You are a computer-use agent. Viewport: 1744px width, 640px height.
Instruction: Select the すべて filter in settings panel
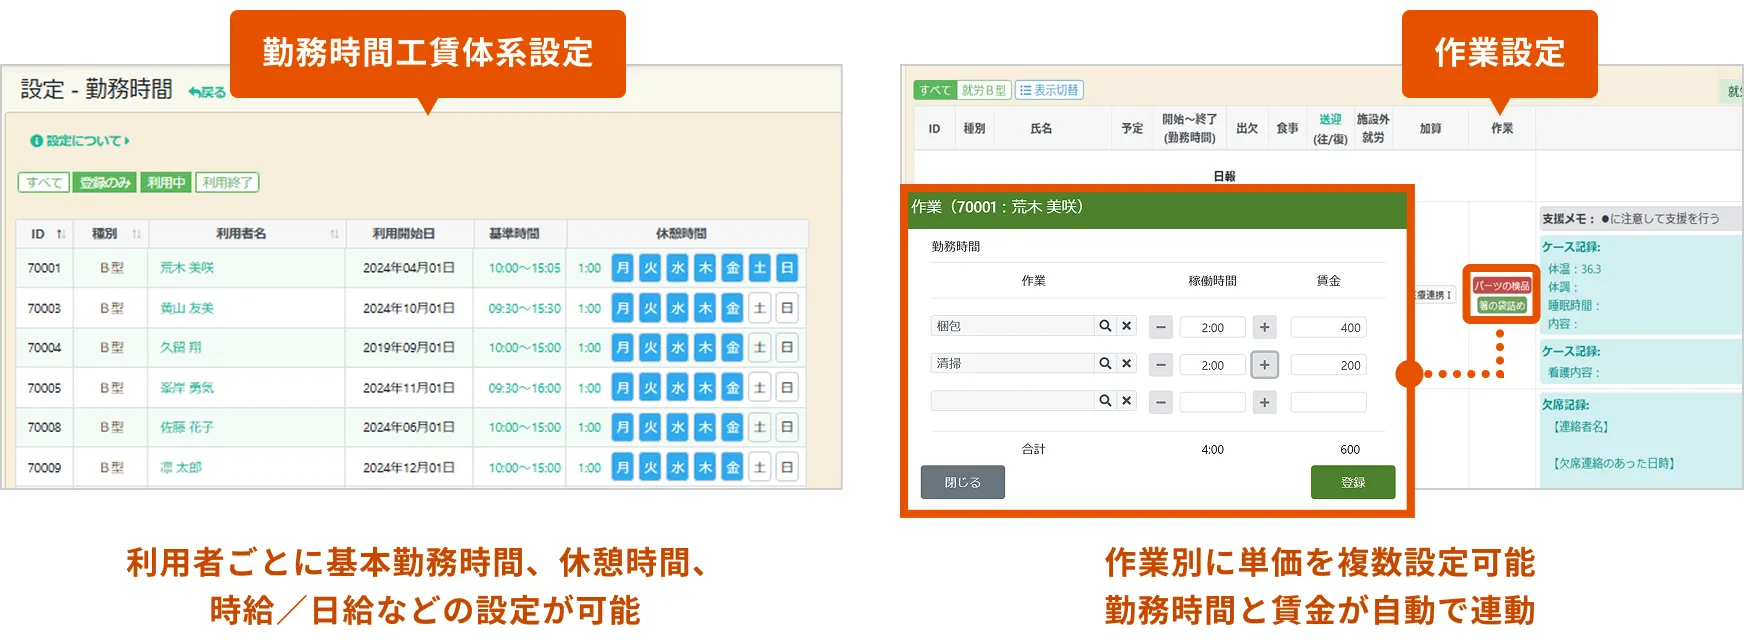[x=44, y=182]
